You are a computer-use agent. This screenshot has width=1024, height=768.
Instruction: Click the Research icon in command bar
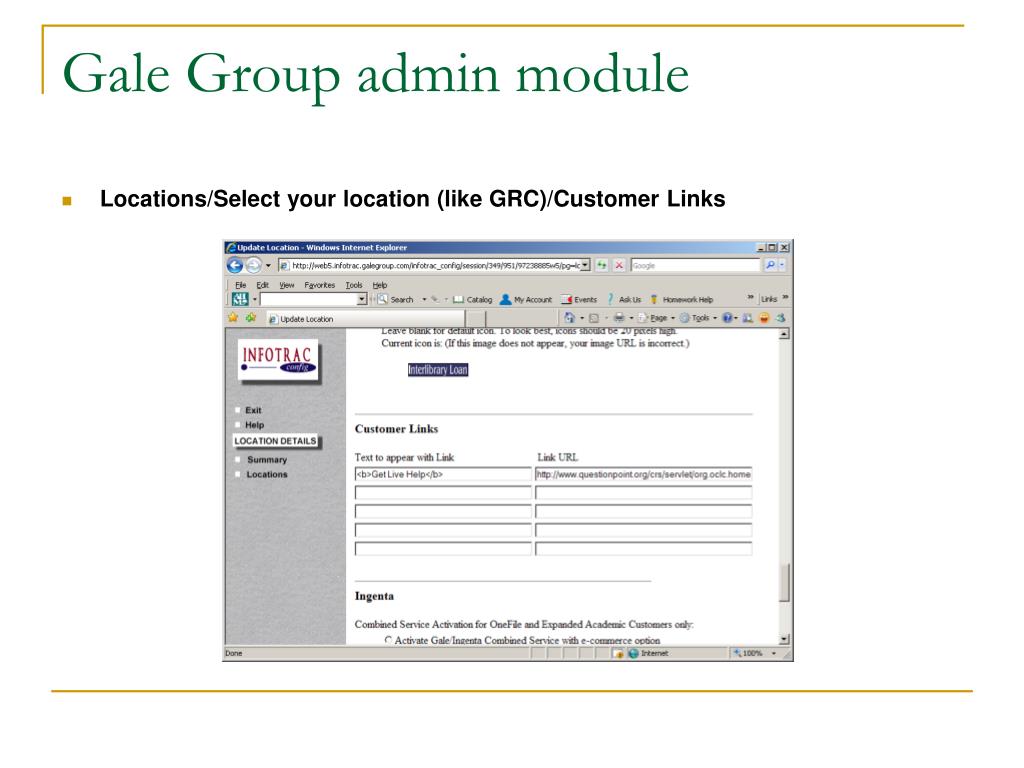747,318
